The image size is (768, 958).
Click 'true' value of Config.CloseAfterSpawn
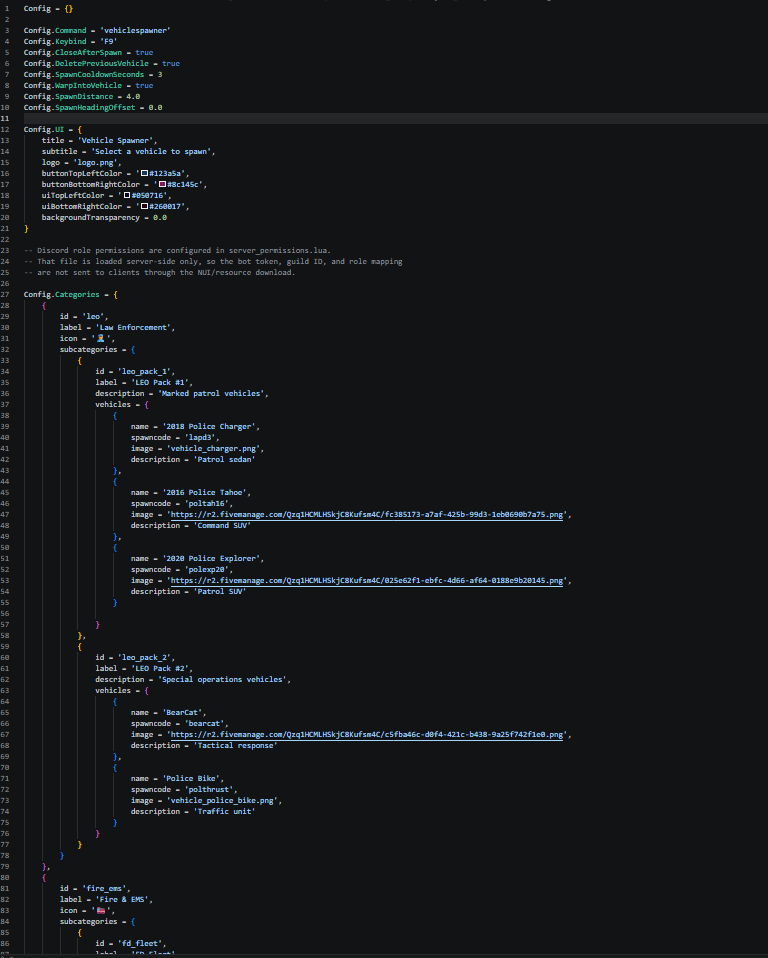pos(144,53)
